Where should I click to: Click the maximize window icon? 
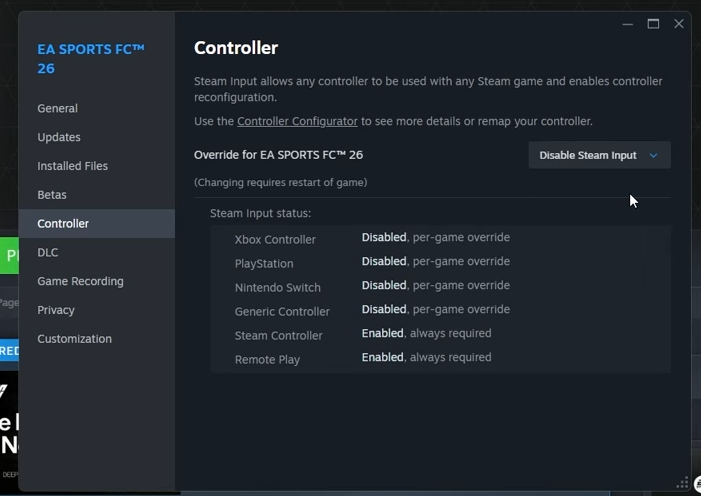653,24
